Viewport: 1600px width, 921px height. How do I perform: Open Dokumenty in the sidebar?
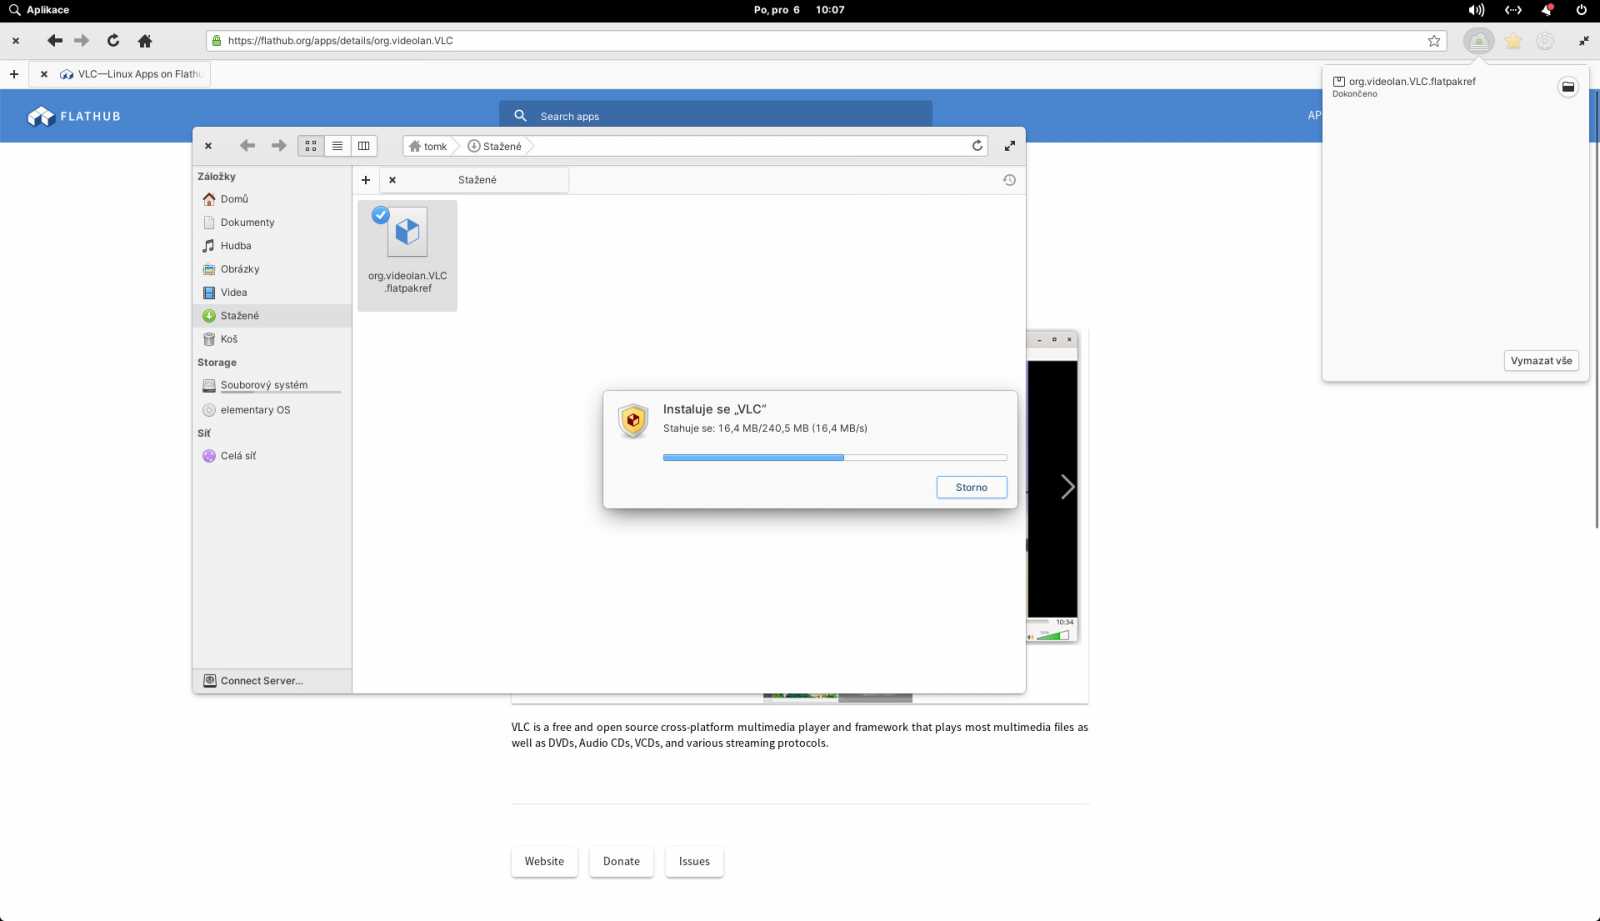click(272, 222)
